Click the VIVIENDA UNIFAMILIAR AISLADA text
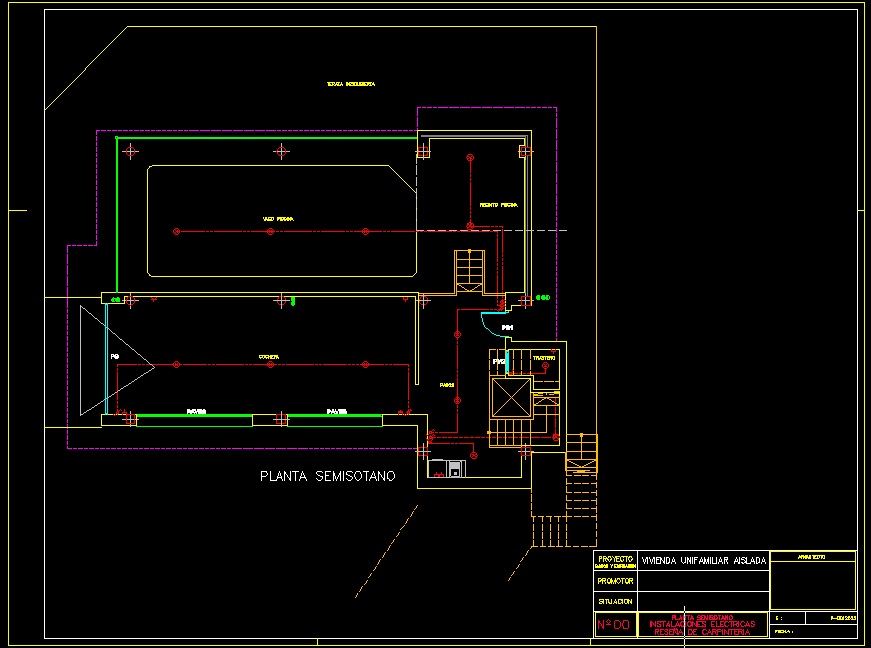The height and width of the screenshot is (648, 871). [x=704, y=561]
